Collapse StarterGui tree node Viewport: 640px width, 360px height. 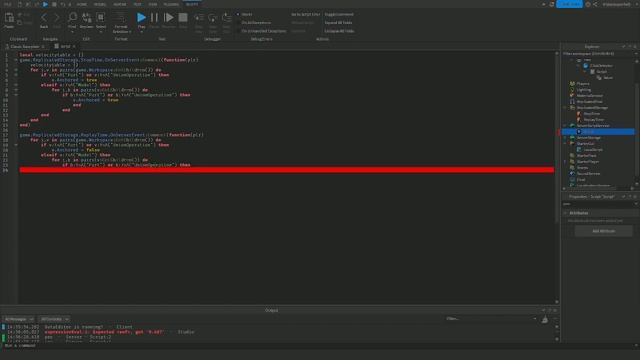click(565, 144)
